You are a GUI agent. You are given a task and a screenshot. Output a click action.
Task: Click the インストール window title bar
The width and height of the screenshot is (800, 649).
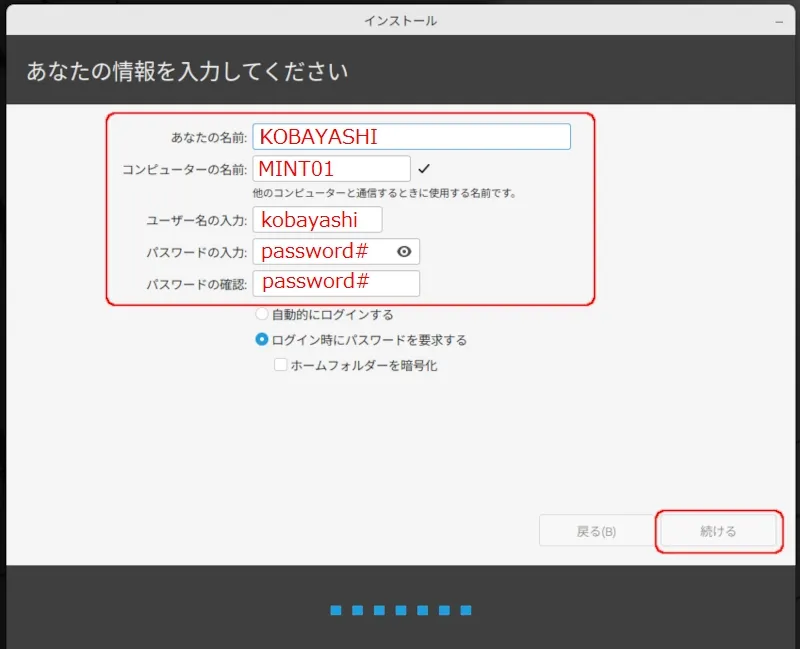click(x=400, y=20)
